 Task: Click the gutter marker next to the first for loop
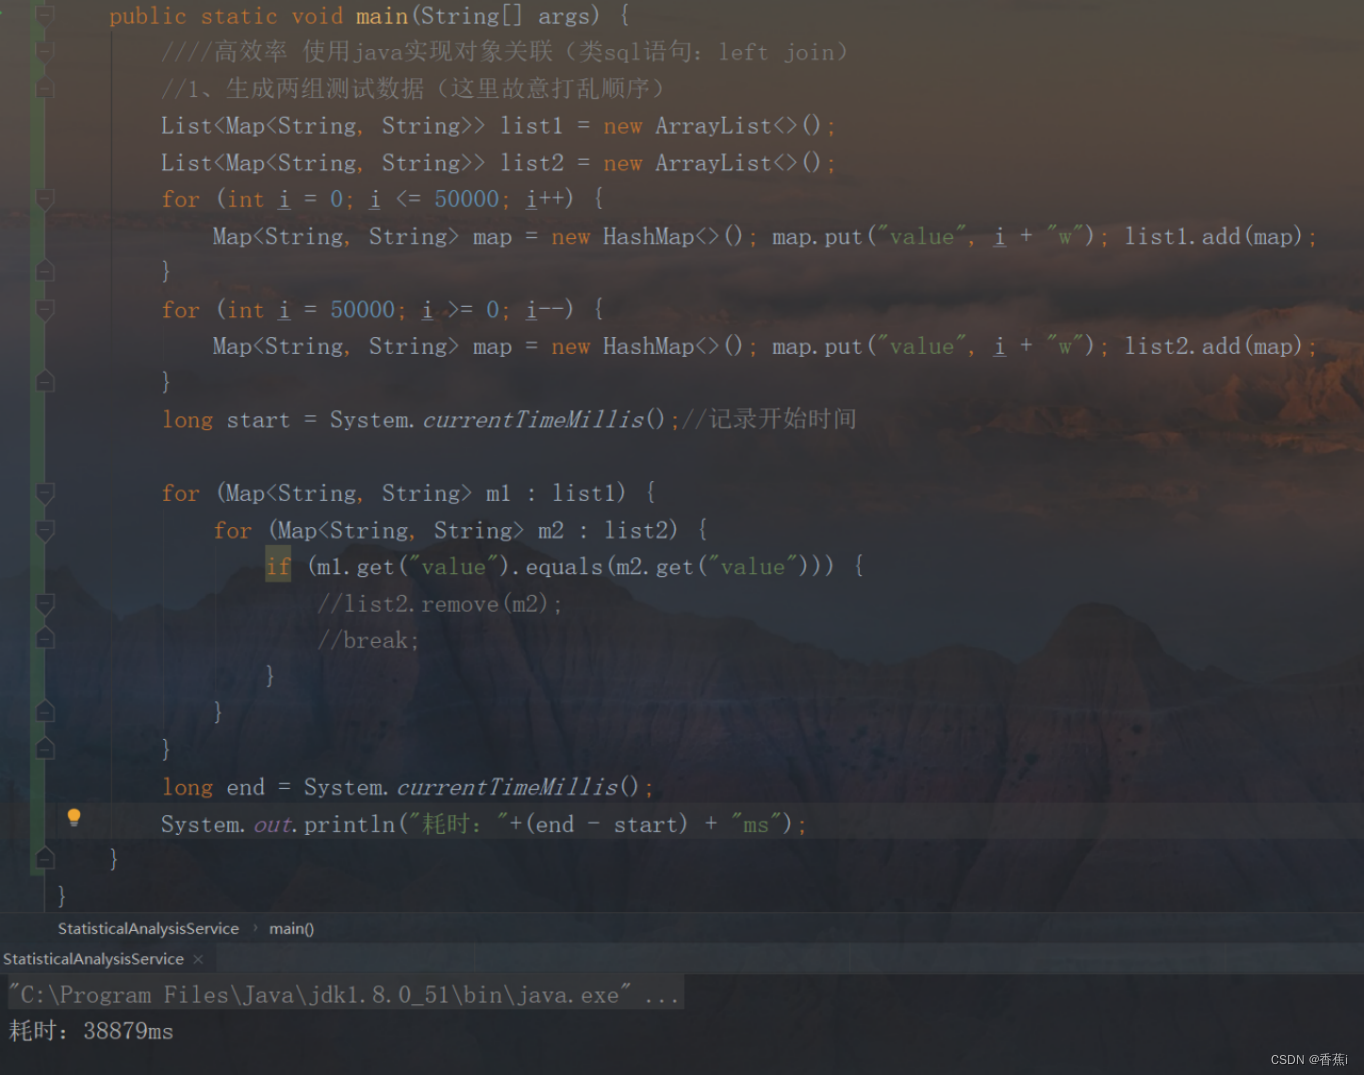[45, 199]
